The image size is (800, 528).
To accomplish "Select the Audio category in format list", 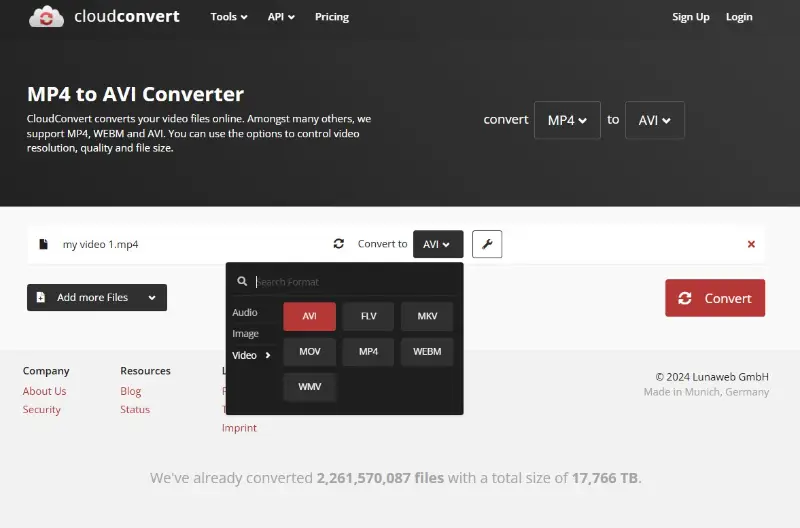I will click(245, 313).
